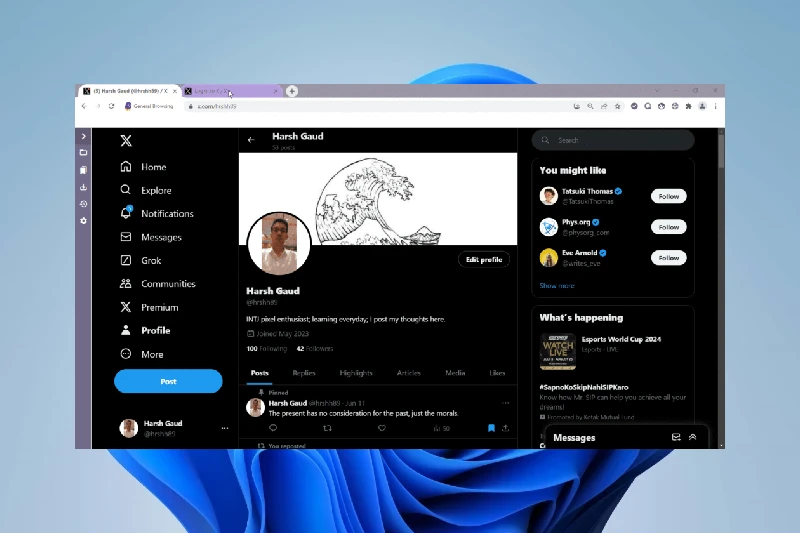Reload the page
The width and height of the screenshot is (800, 533).
click(111, 106)
